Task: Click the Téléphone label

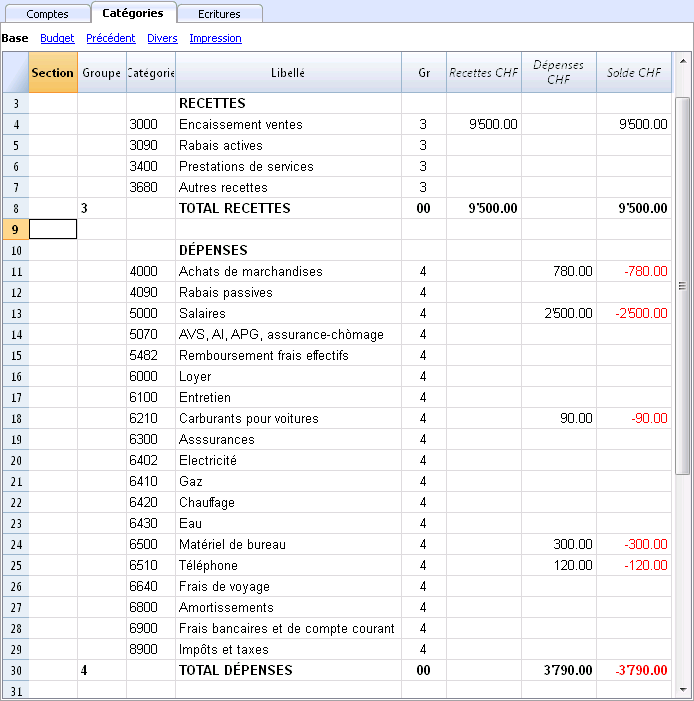Action: (x=208, y=566)
